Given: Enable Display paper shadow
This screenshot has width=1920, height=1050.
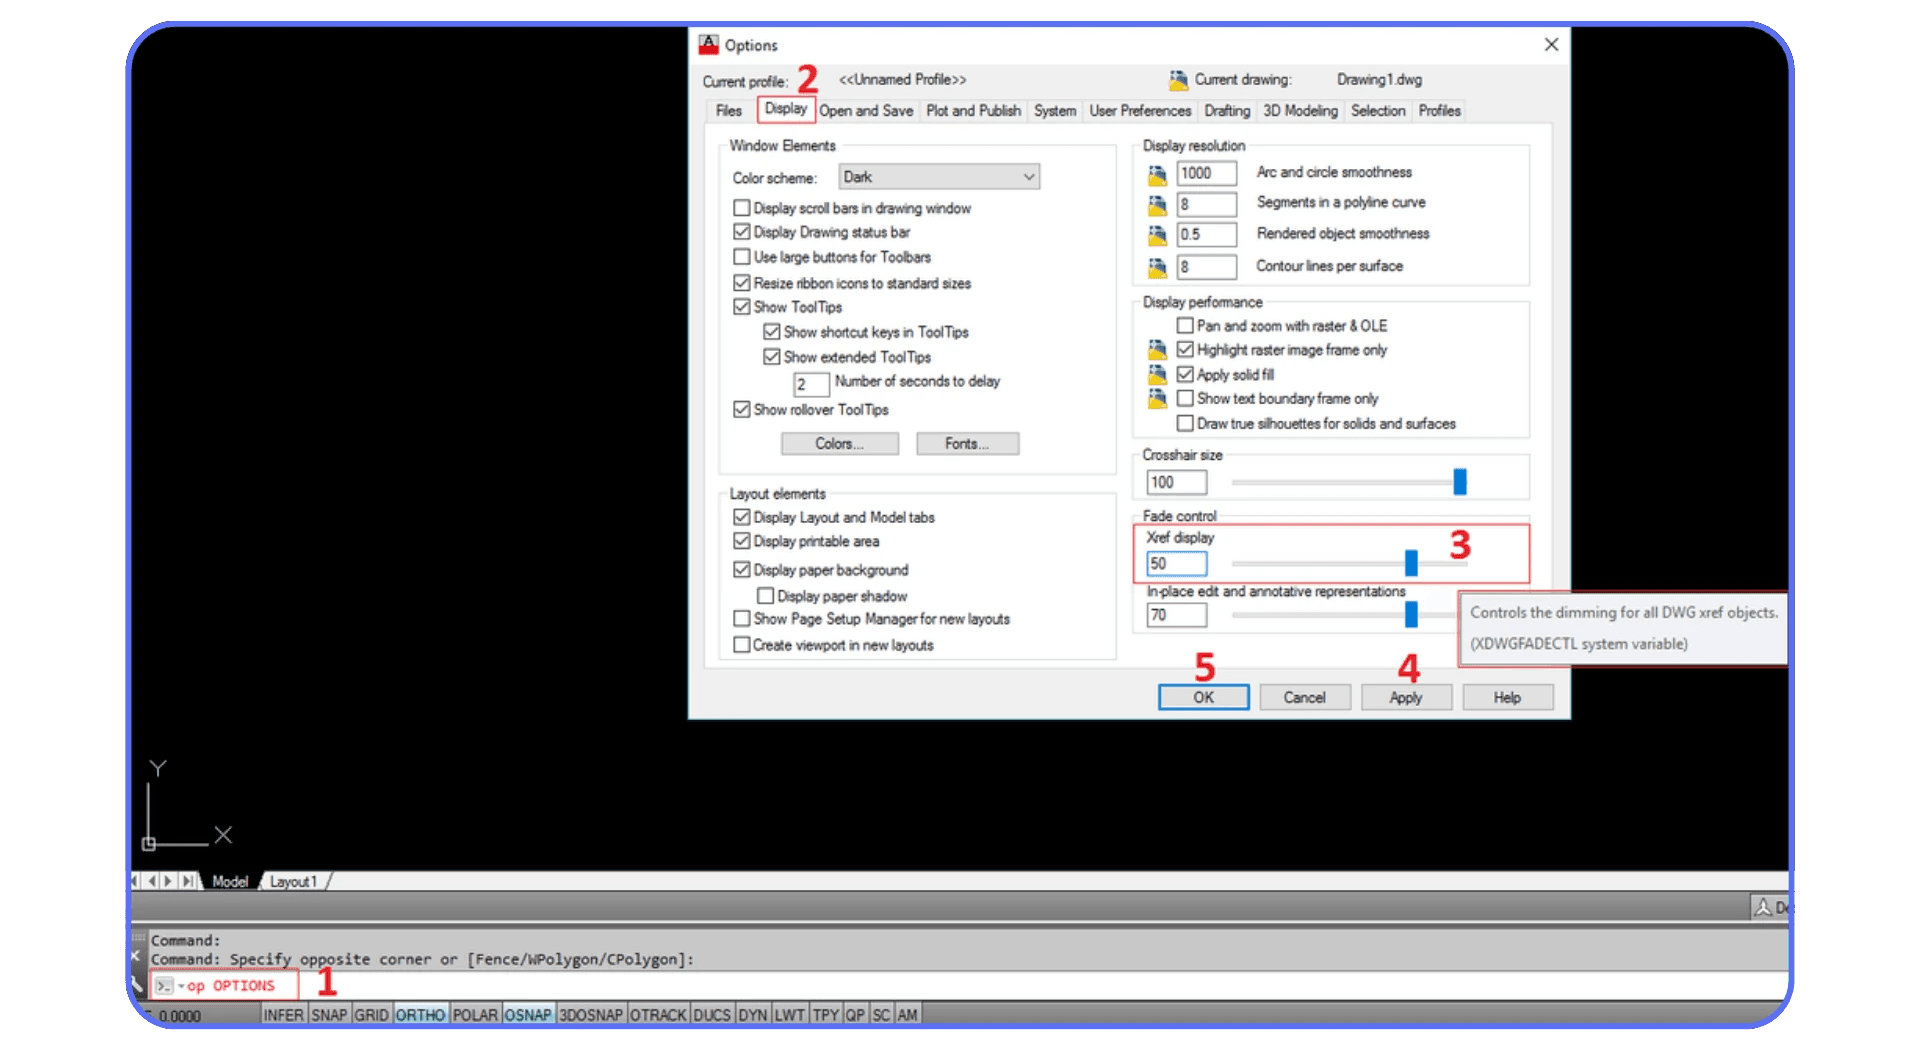Looking at the screenshot, I should point(766,596).
